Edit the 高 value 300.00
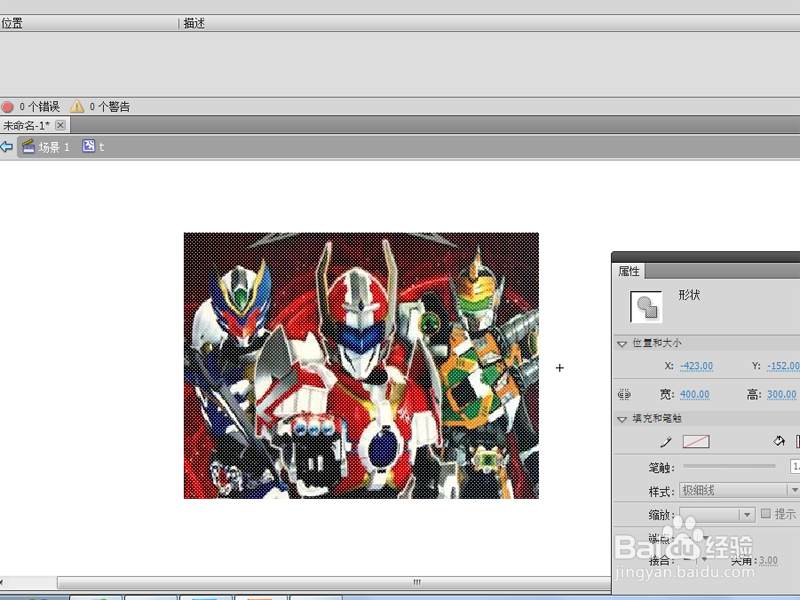800x600 pixels. (x=782, y=394)
